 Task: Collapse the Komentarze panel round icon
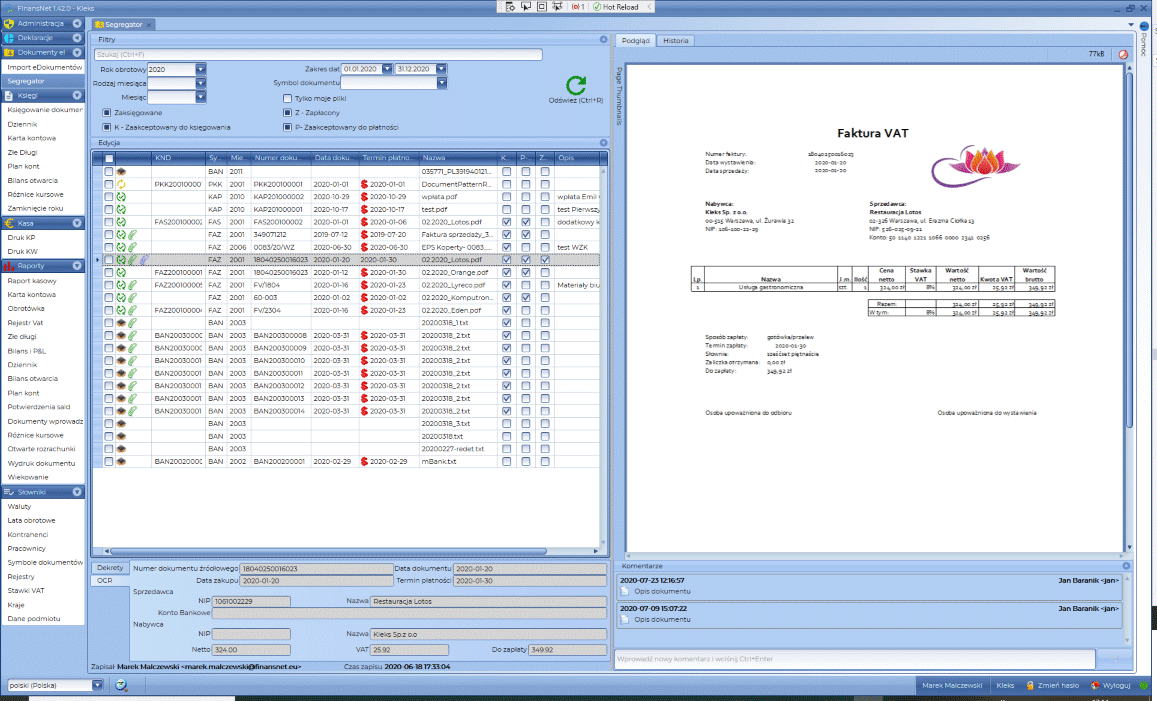[x=1126, y=566]
